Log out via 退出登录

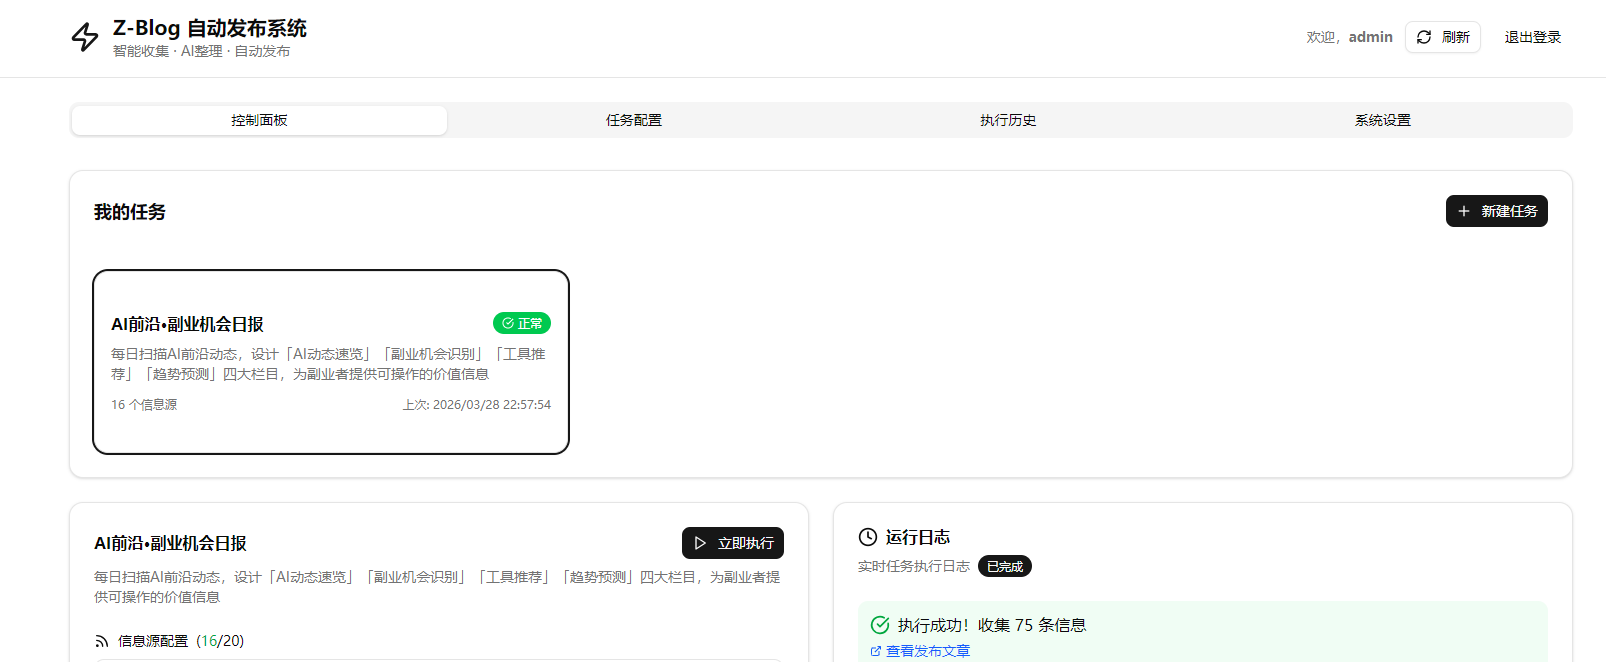tap(1532, 37)
